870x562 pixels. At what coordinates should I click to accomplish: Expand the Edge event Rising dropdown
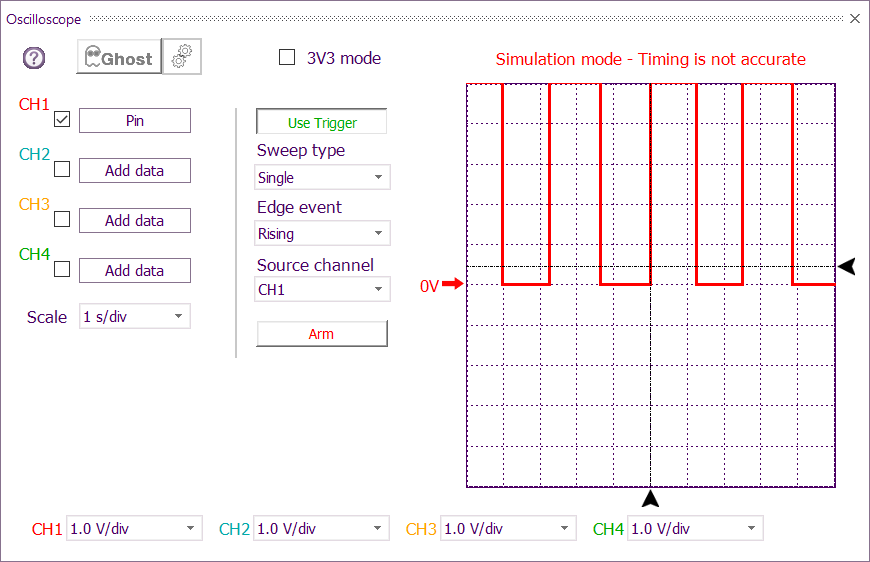pos(323,234)
